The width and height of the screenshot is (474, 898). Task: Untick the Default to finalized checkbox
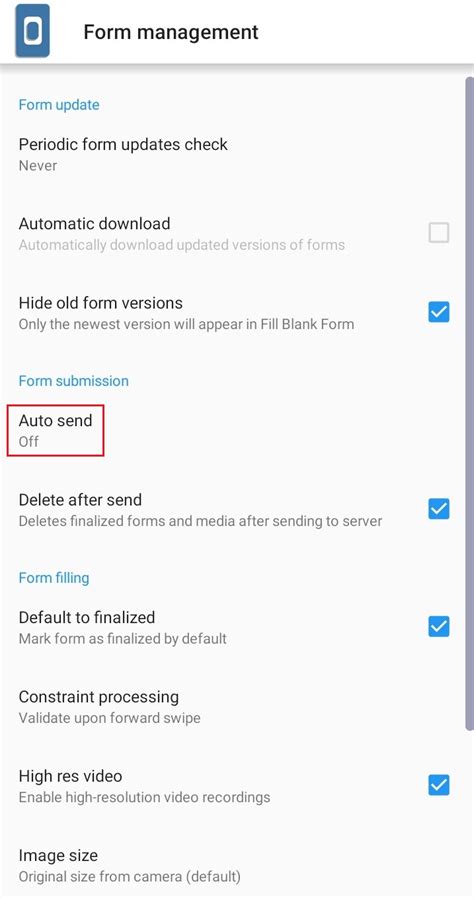tap(439, 627)
